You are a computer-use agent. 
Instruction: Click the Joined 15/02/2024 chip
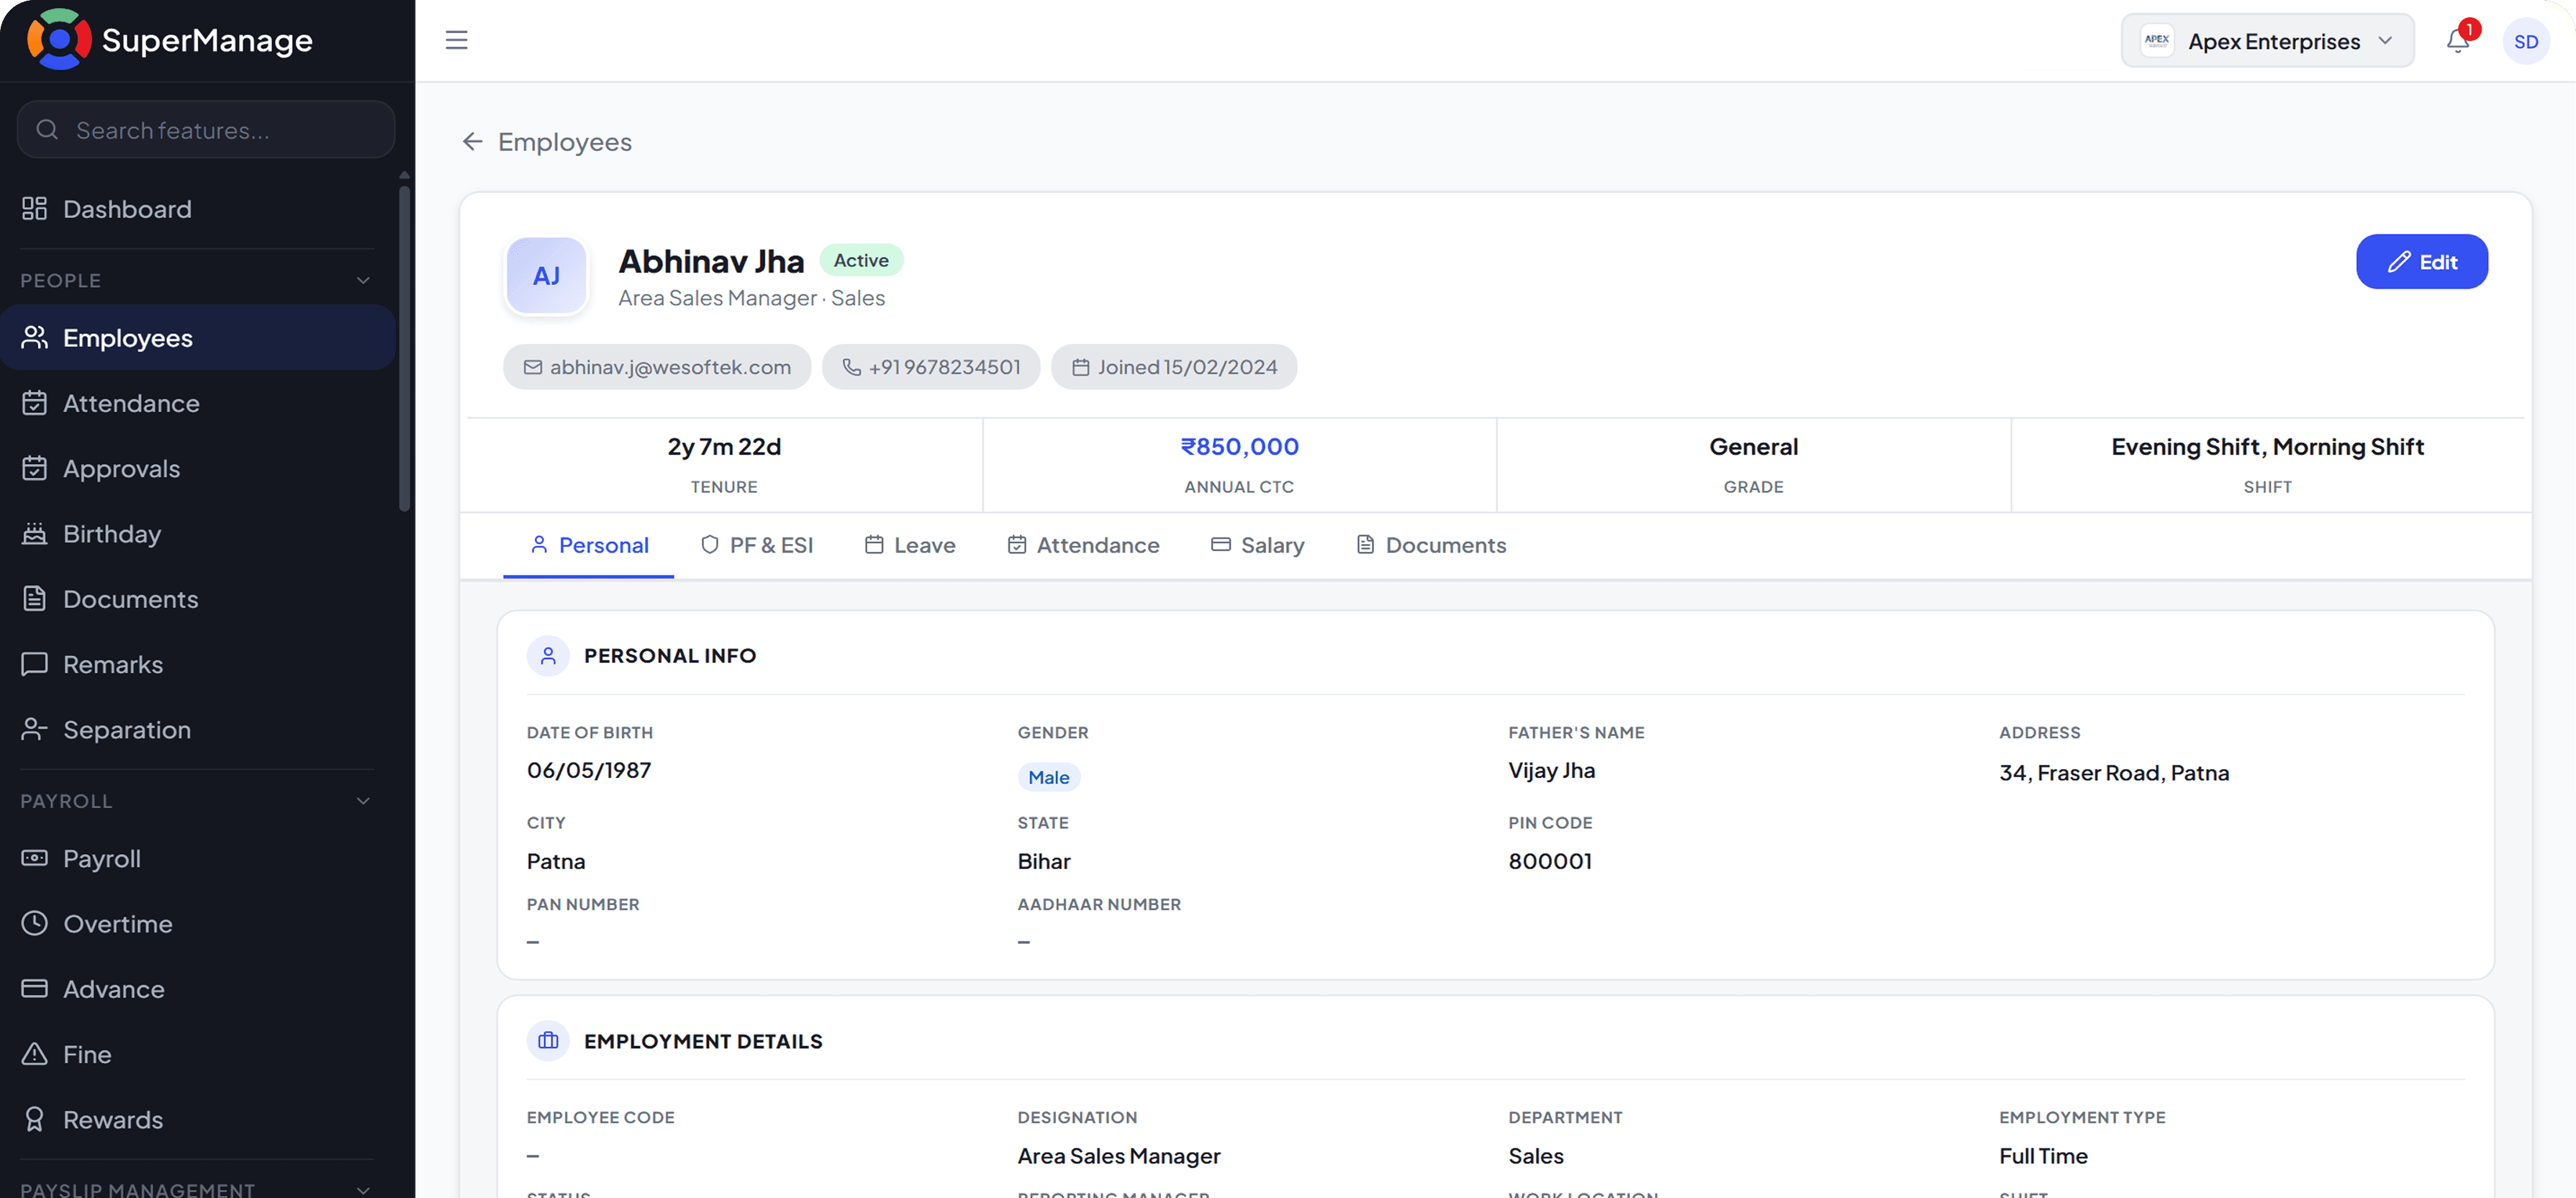click(x=1174, y=367)
